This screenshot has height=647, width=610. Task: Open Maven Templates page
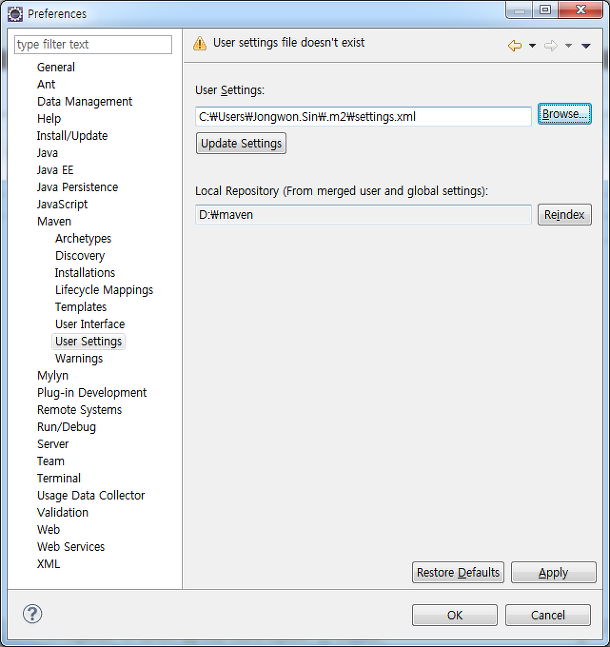click(81, 307)
